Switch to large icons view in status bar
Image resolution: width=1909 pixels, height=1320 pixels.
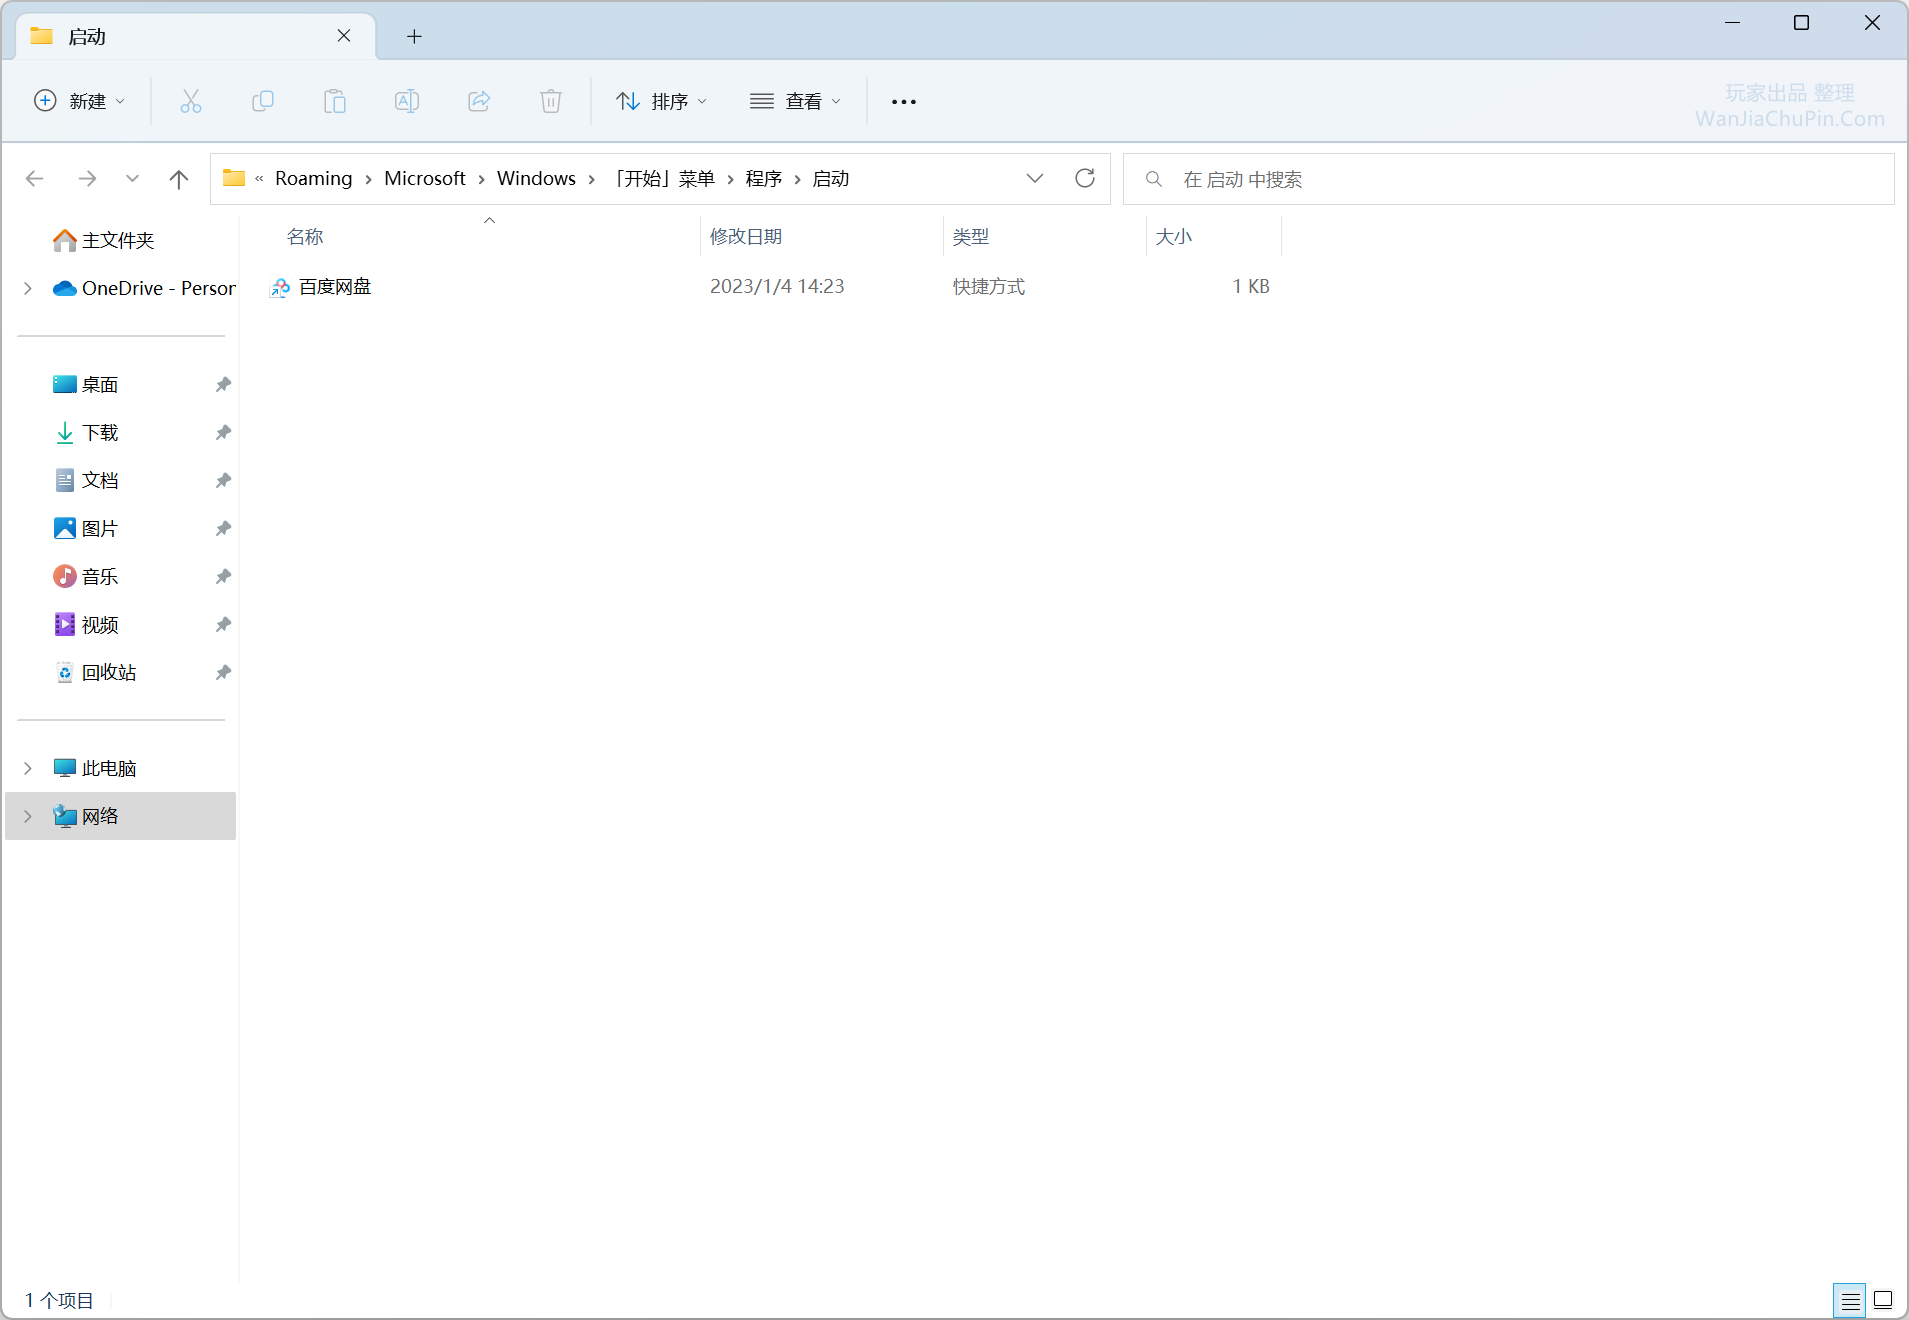tap(1883, 1300)
